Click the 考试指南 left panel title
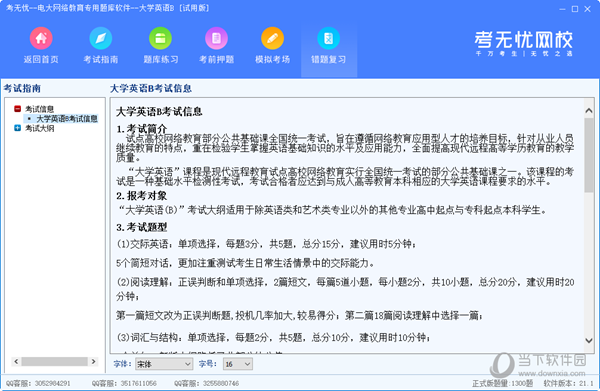600x391 pixels. click(22, 88)
